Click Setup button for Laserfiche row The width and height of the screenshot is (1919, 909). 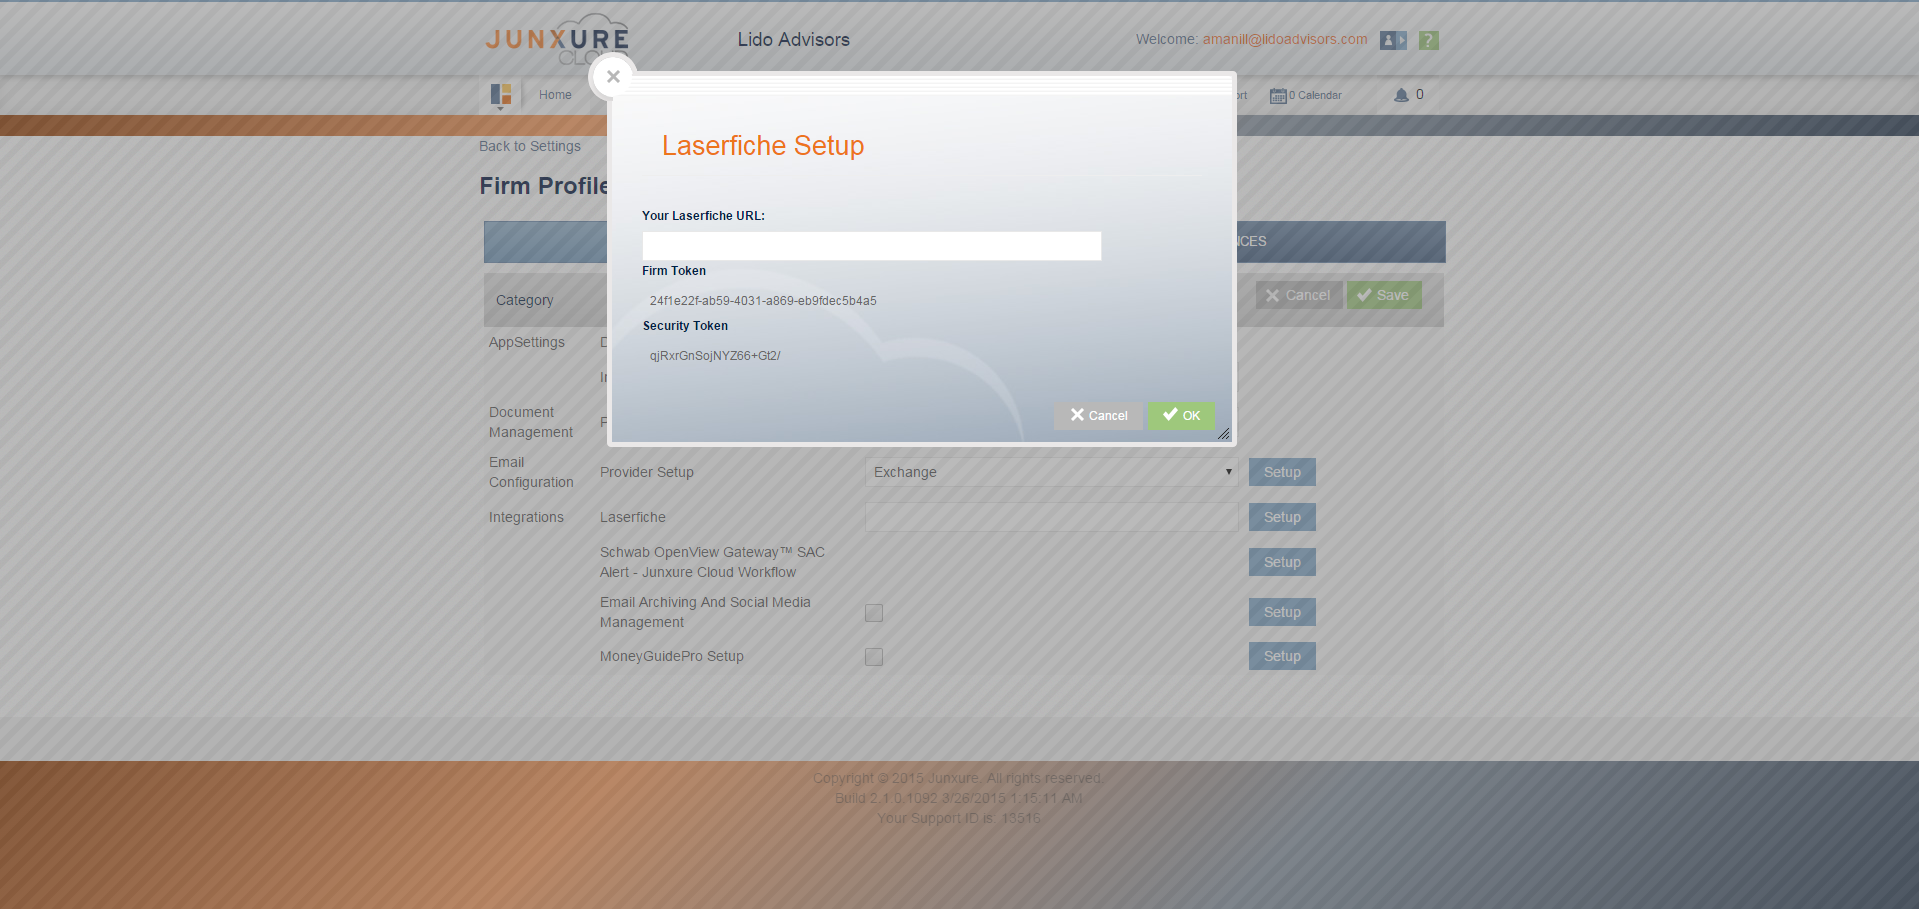[x=1282, y=517]
